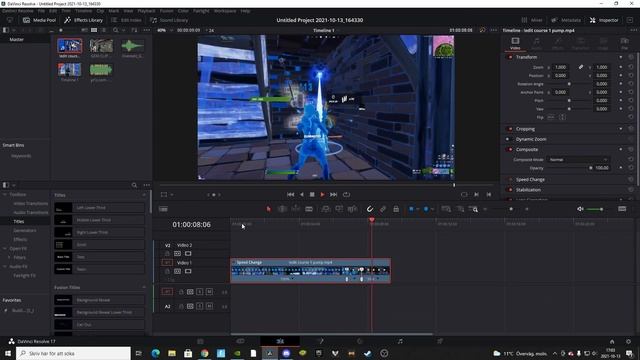Collapse the Toolbox tree node
Viewport: 640px width, 360px height.
pos(5,195)
